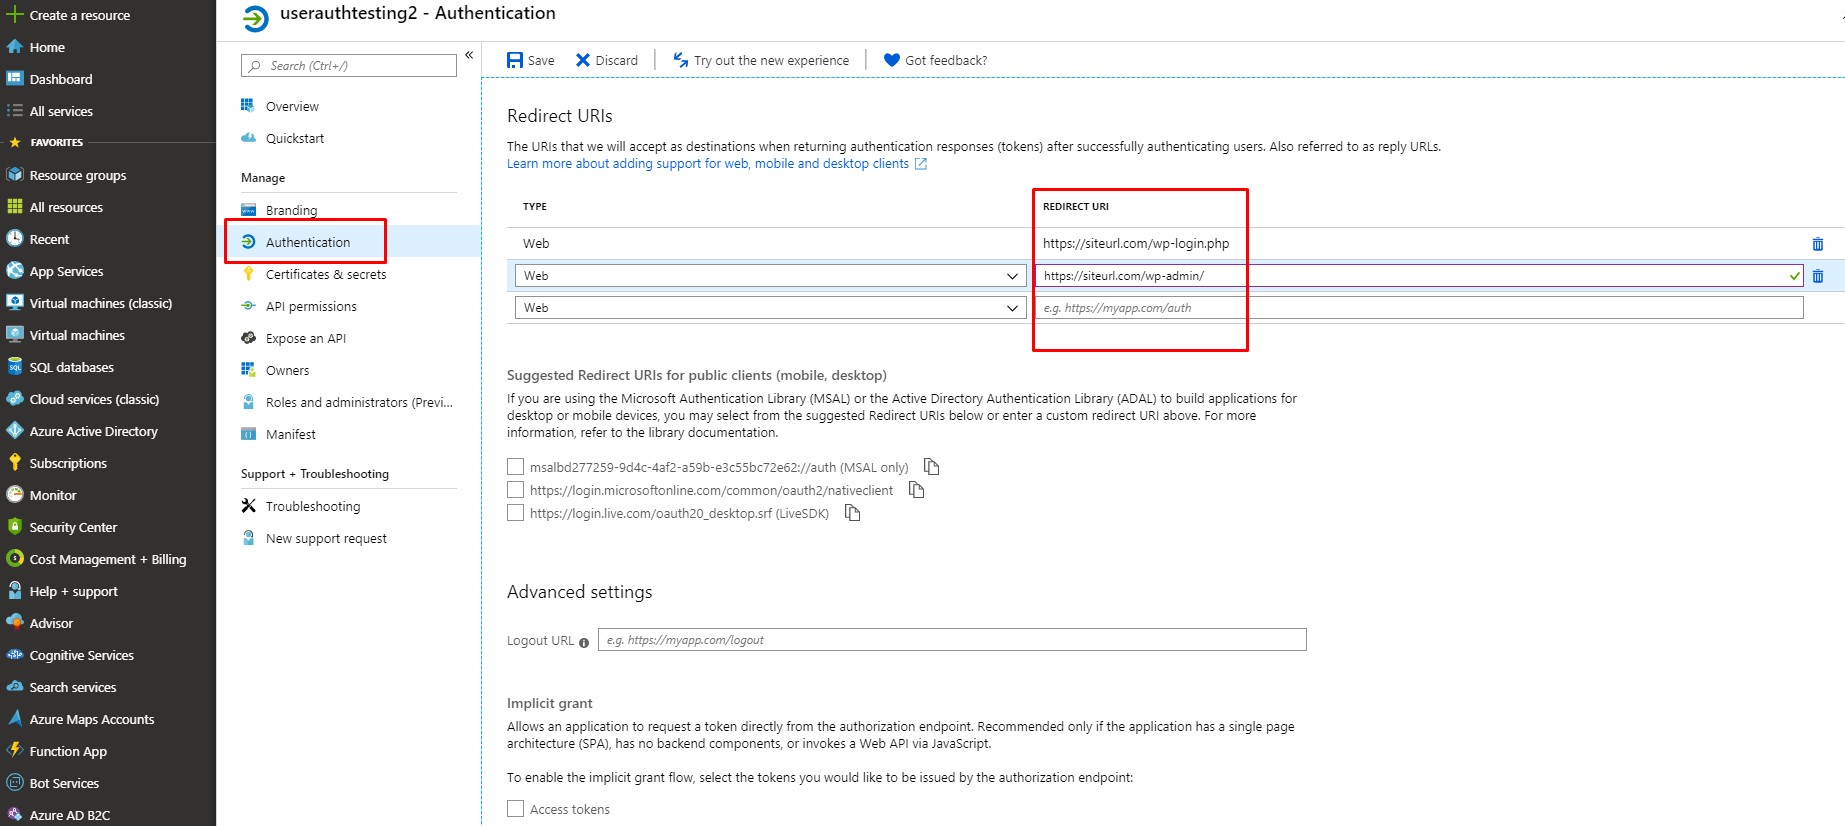Click the Save disk icon
The image size is (1845, 826).
[x=515, y=60]
